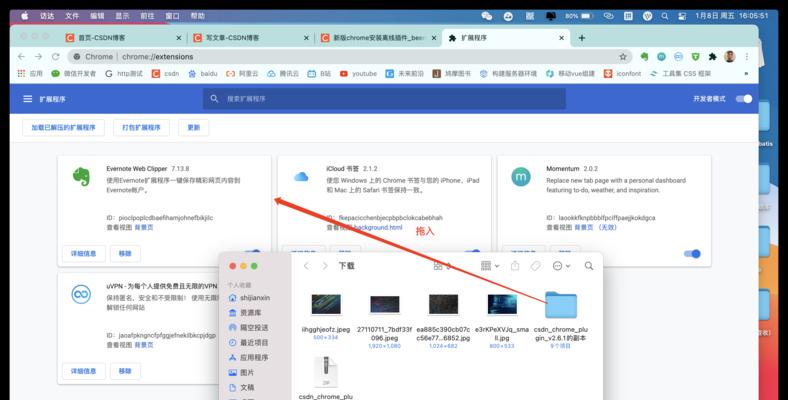Open the 编辑 menu in menu bar

click(x=97, y=16)
